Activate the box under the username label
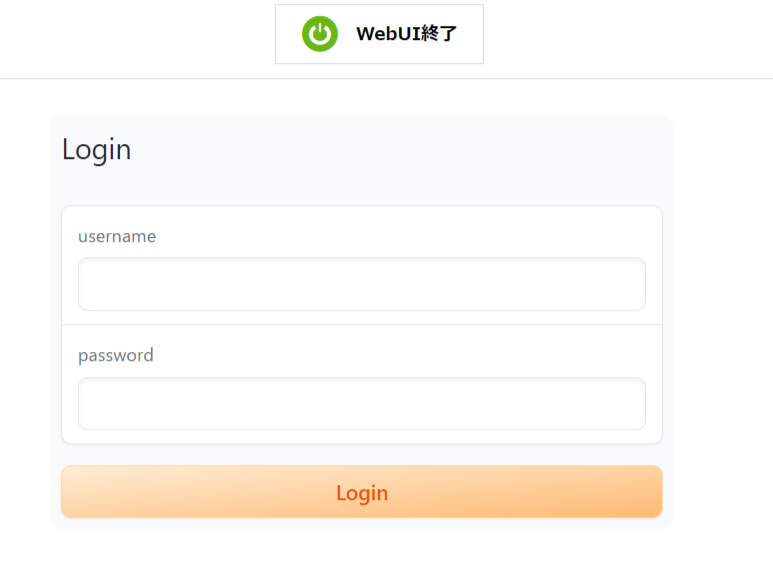Screen dimensions: 773x580 [x=362, y=284]
